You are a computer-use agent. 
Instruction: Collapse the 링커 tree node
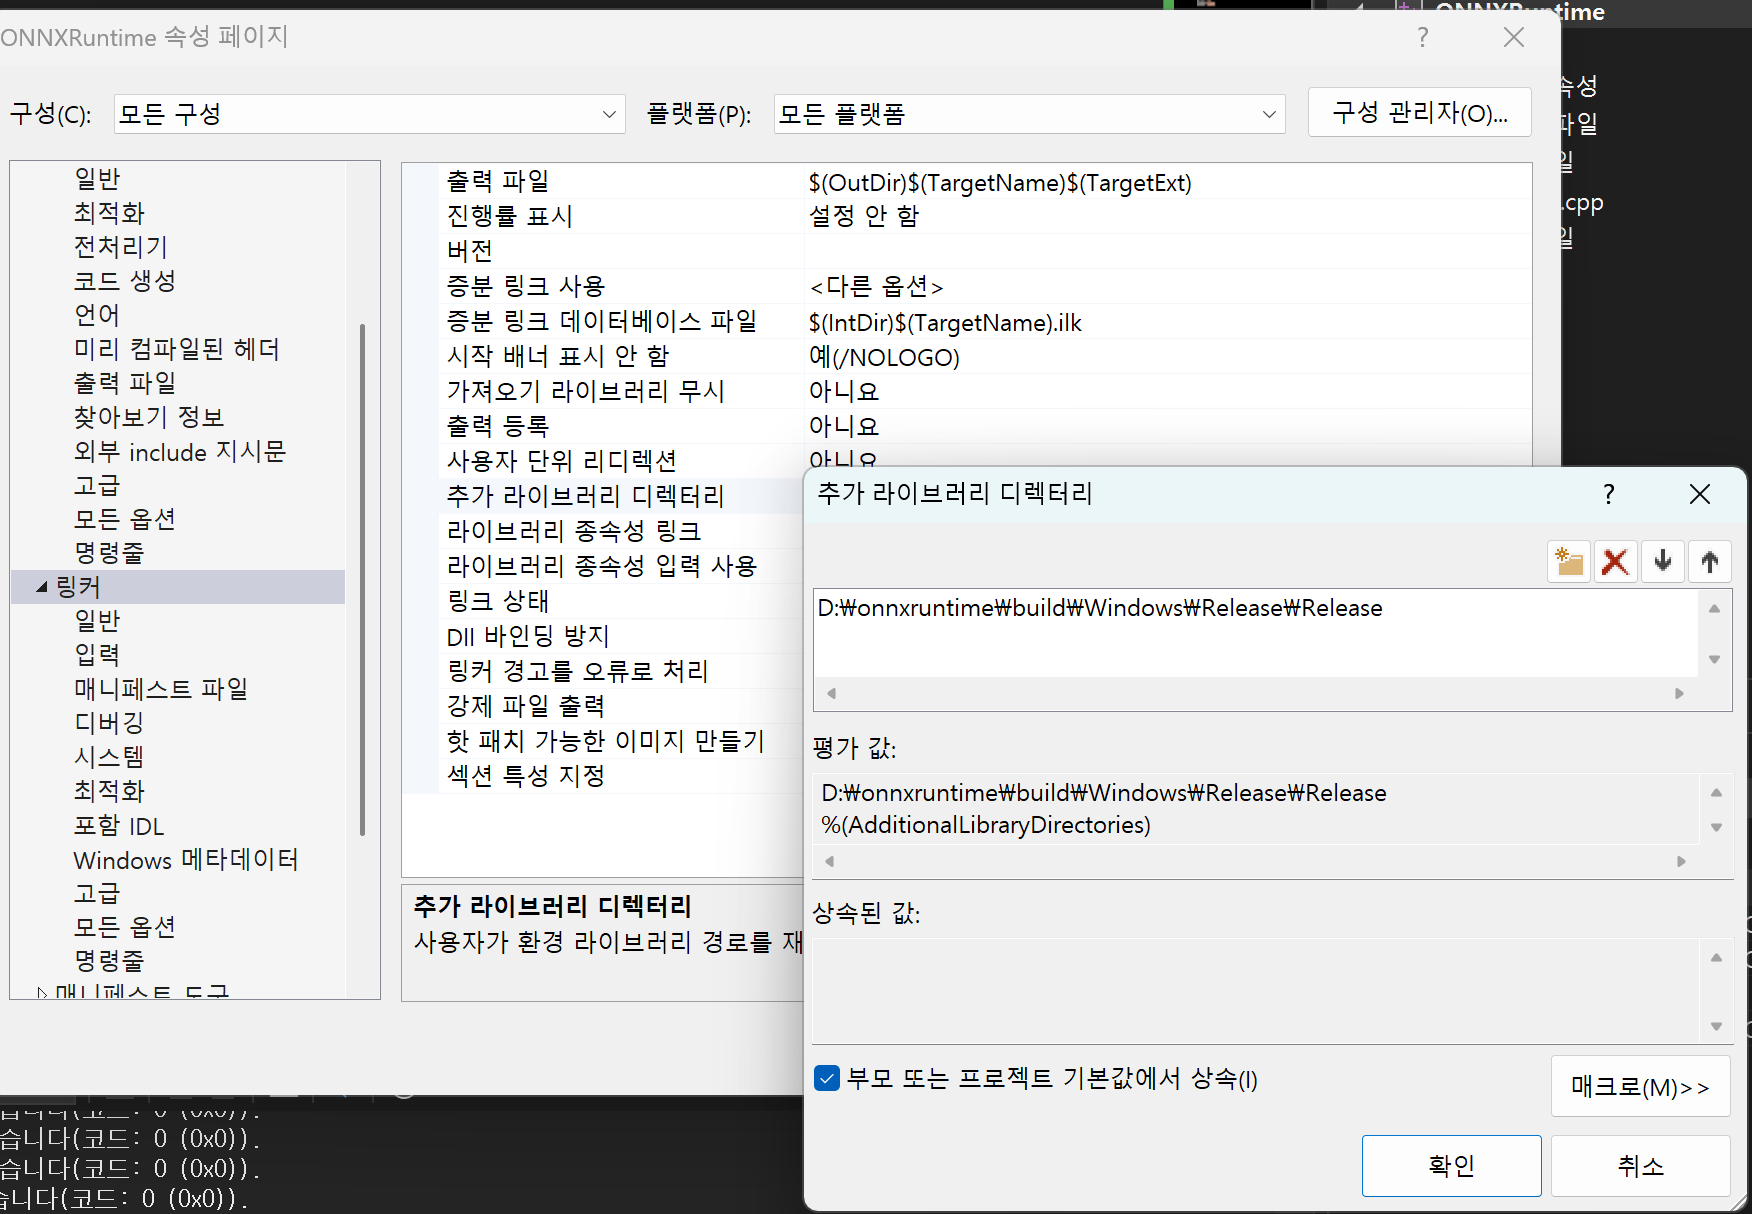coord(42,587)
